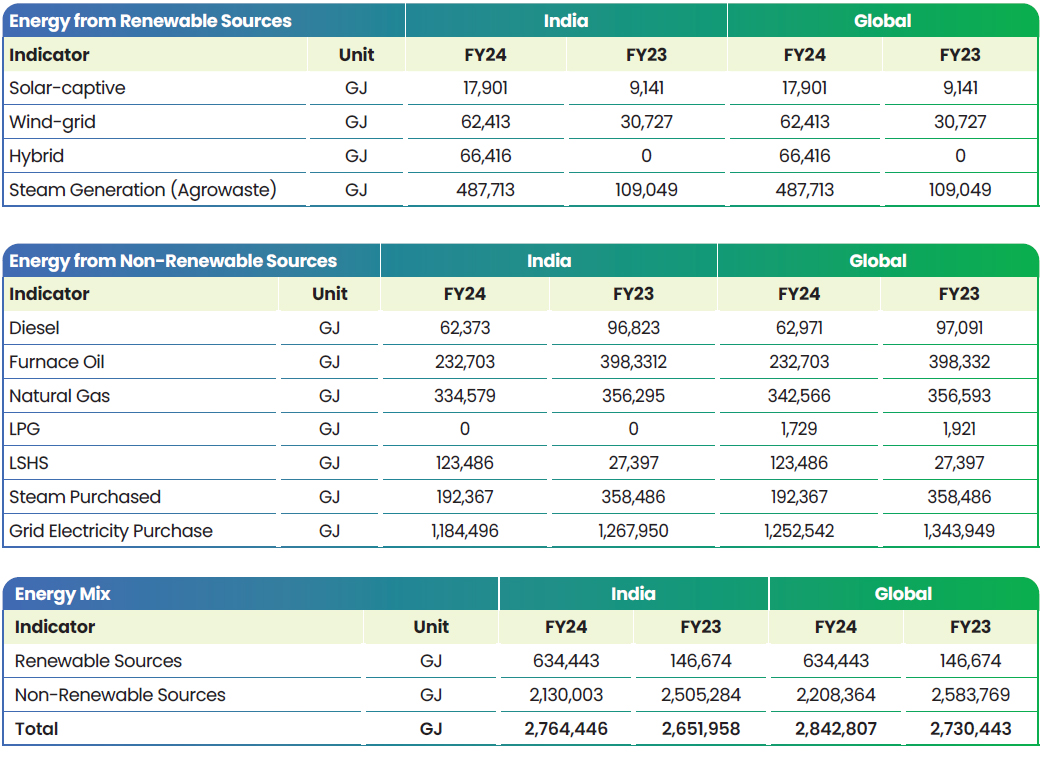The image size is (1045, 765).
Task: Click the Furnace Oil value 398,332
Action: 959,362
